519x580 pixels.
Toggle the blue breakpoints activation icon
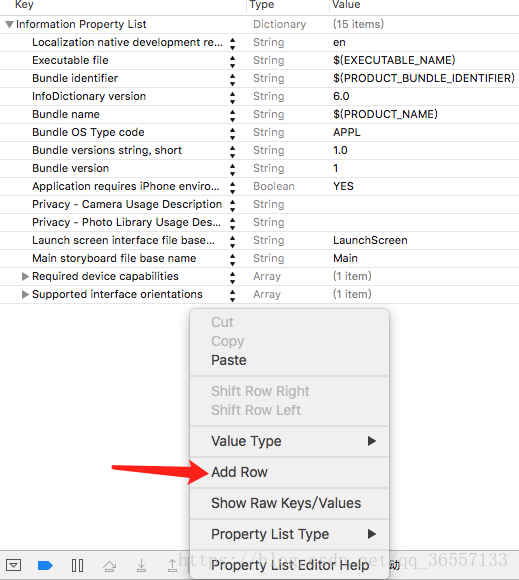pos(45,565)
